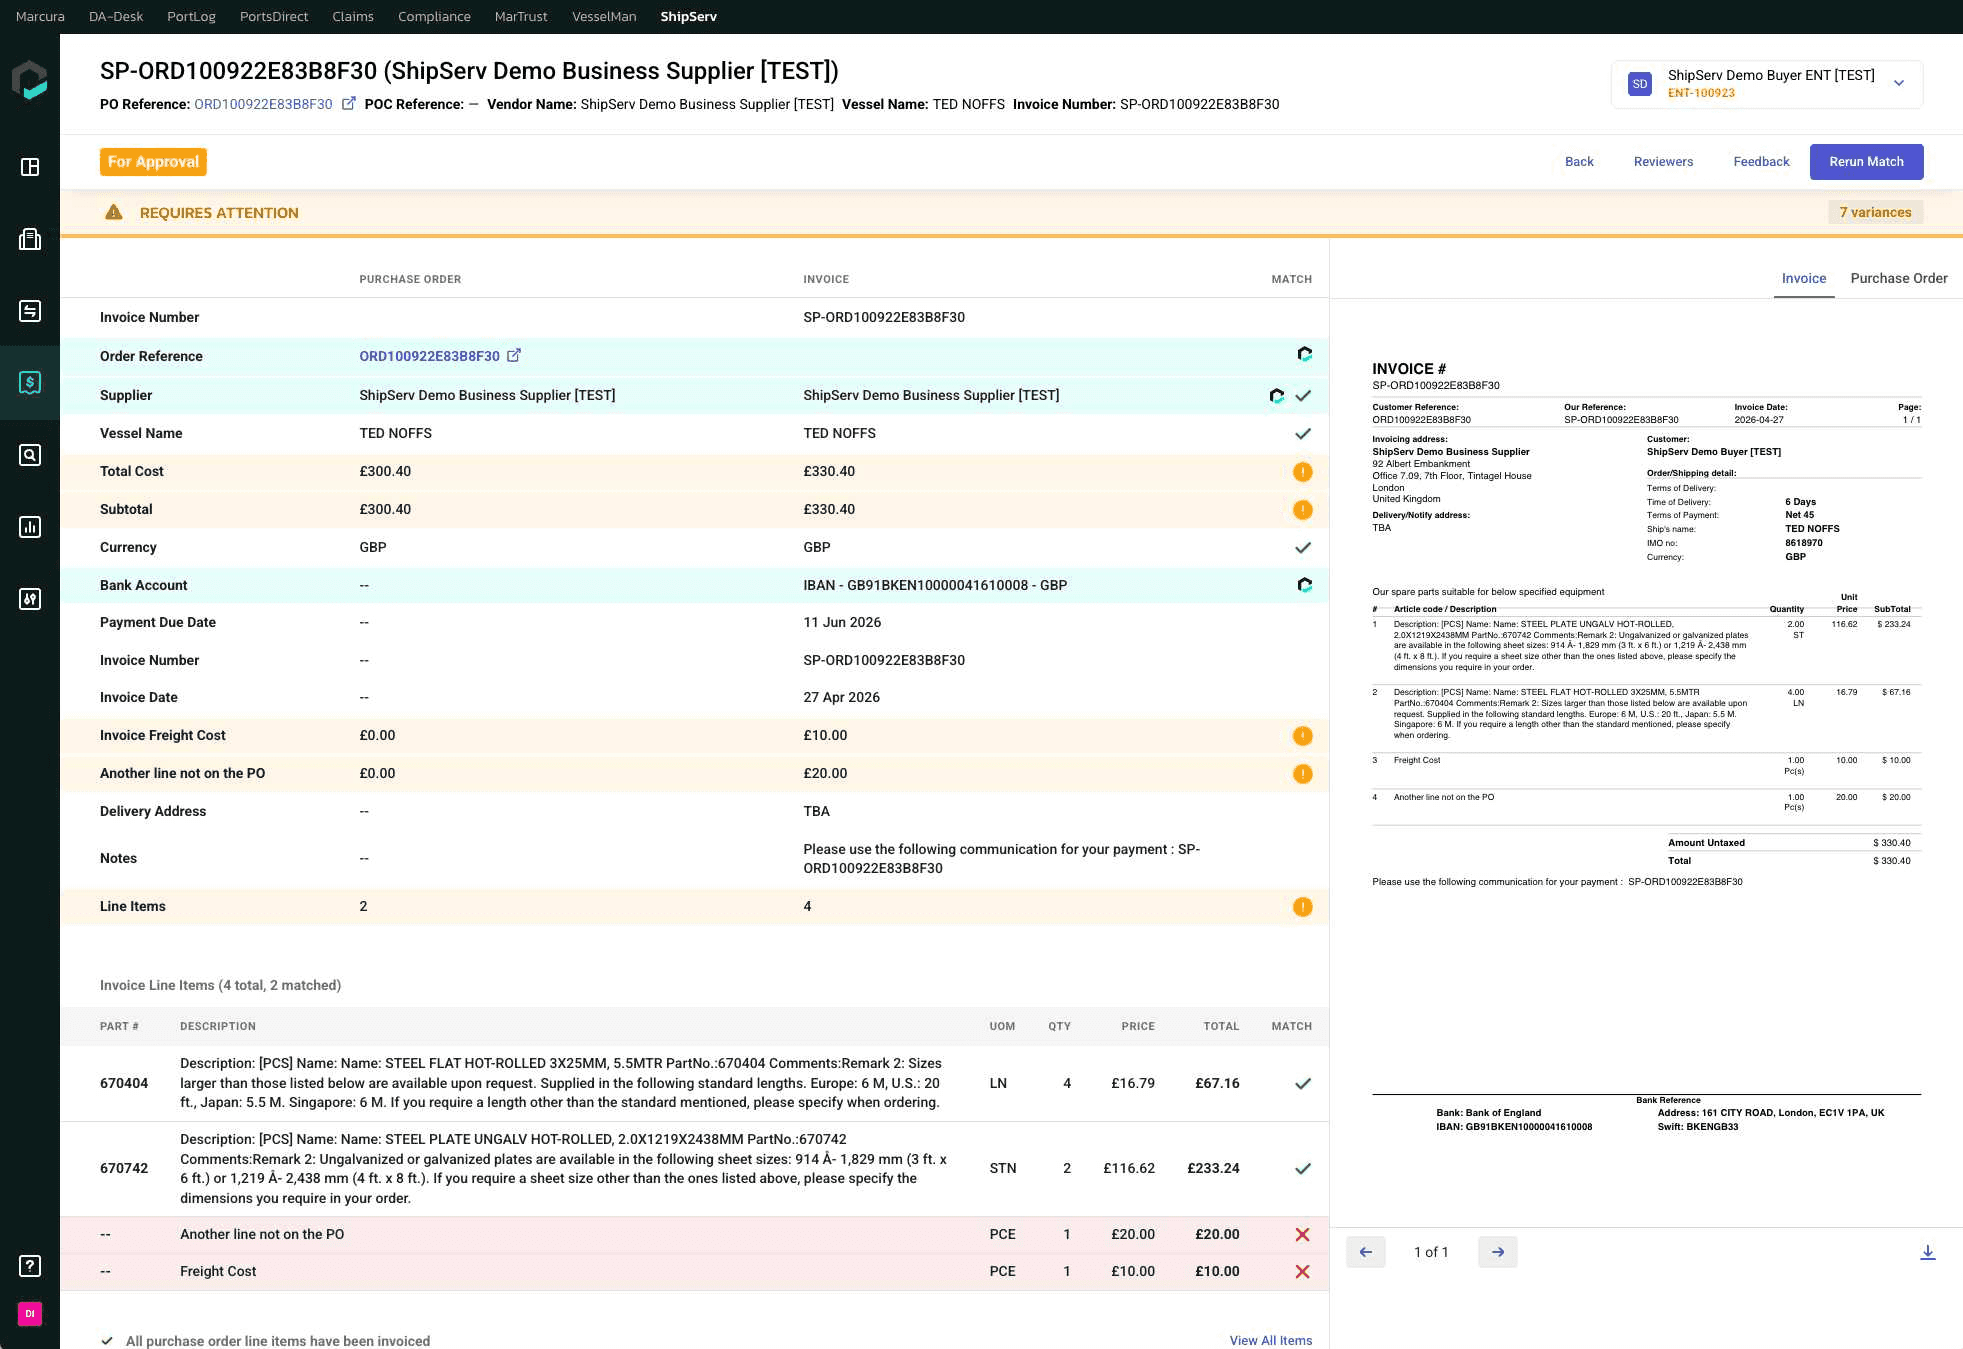Click the Feedback link
Image resolution: width=1963 pixels, height=1349 pixels.
1761,162
